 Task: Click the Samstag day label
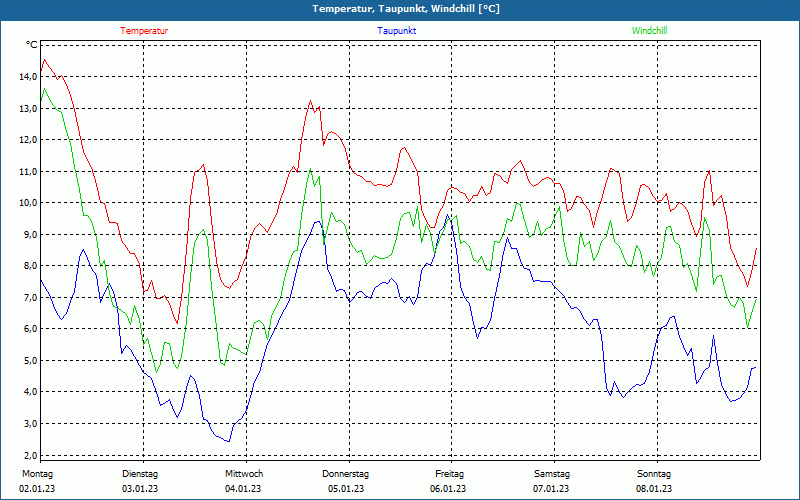(552, 474)
